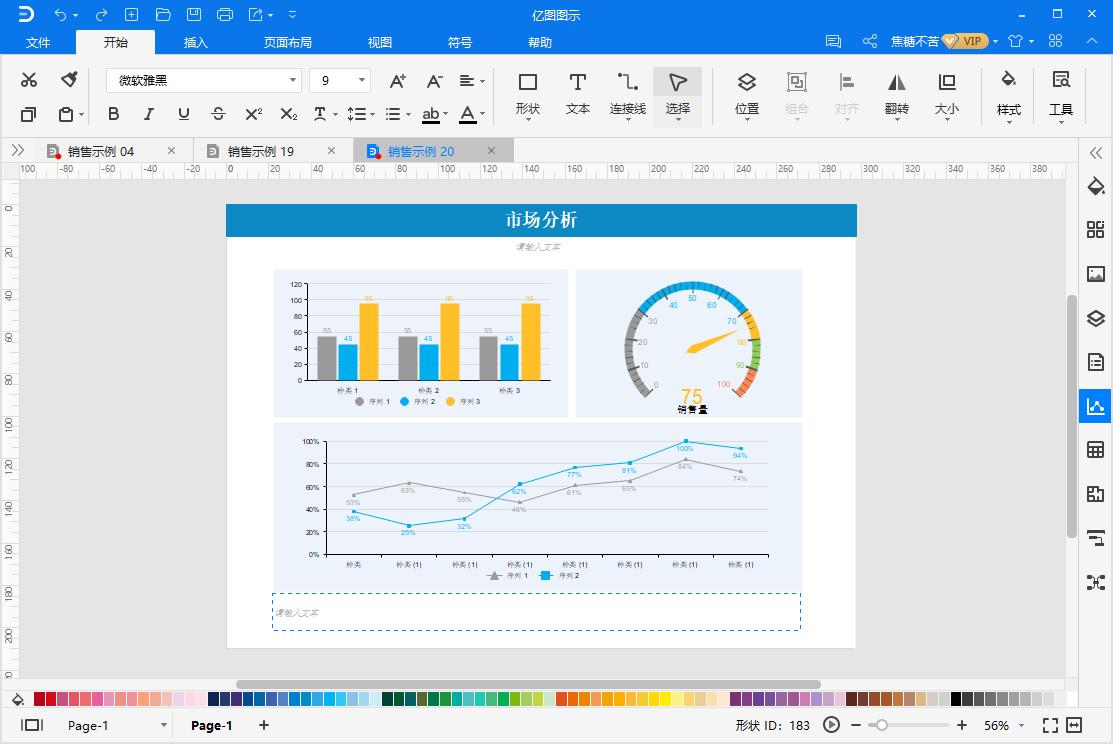The image size is (1113, 744).
Task: Add a new page with plus button
Action: pyautogui.click(x=264, y=725)
